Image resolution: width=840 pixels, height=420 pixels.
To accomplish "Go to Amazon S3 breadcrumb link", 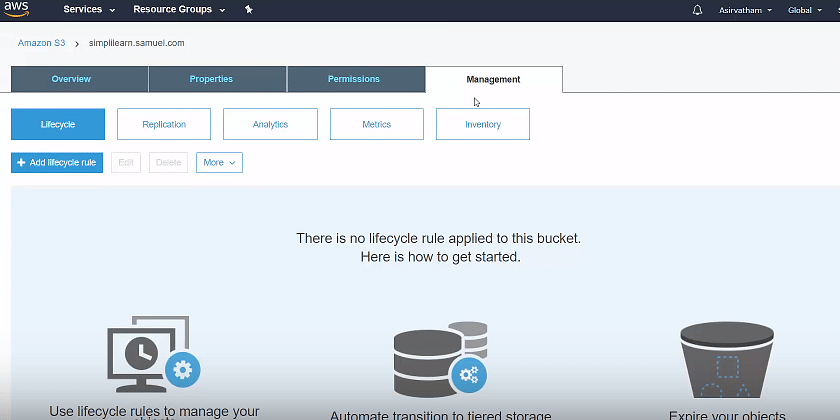I will pos(41,43).
